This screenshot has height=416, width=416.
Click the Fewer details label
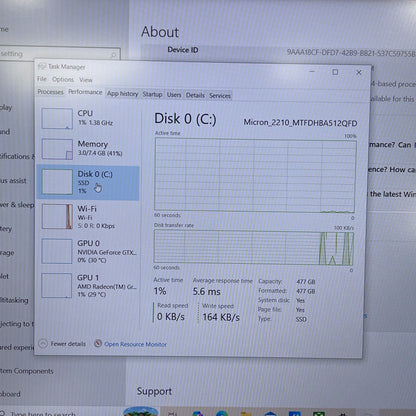[x=68, y=344]
